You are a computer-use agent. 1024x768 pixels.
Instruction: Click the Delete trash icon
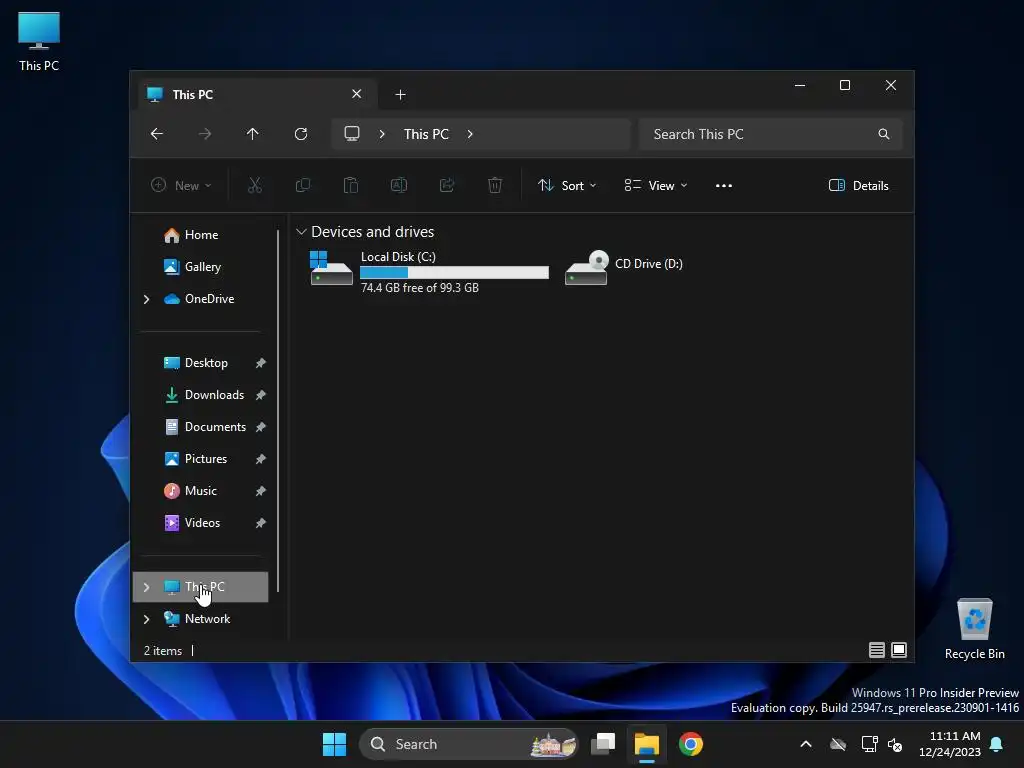pyautogui.click(x=495, y=185)
